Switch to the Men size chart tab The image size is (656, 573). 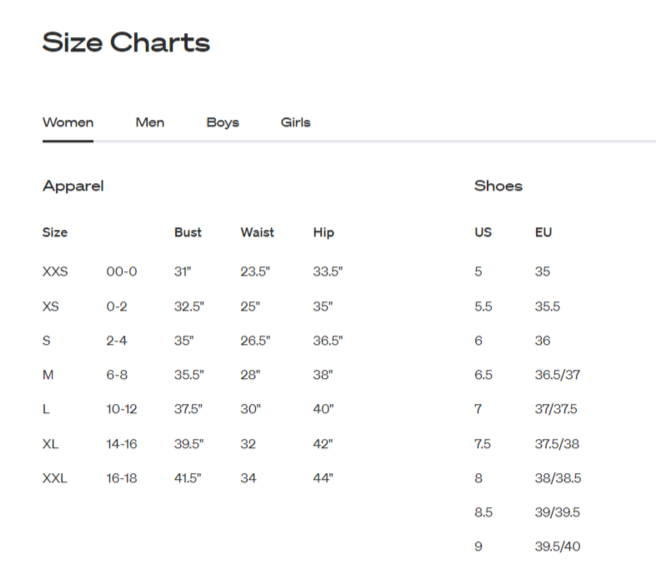tap(150, 123)
